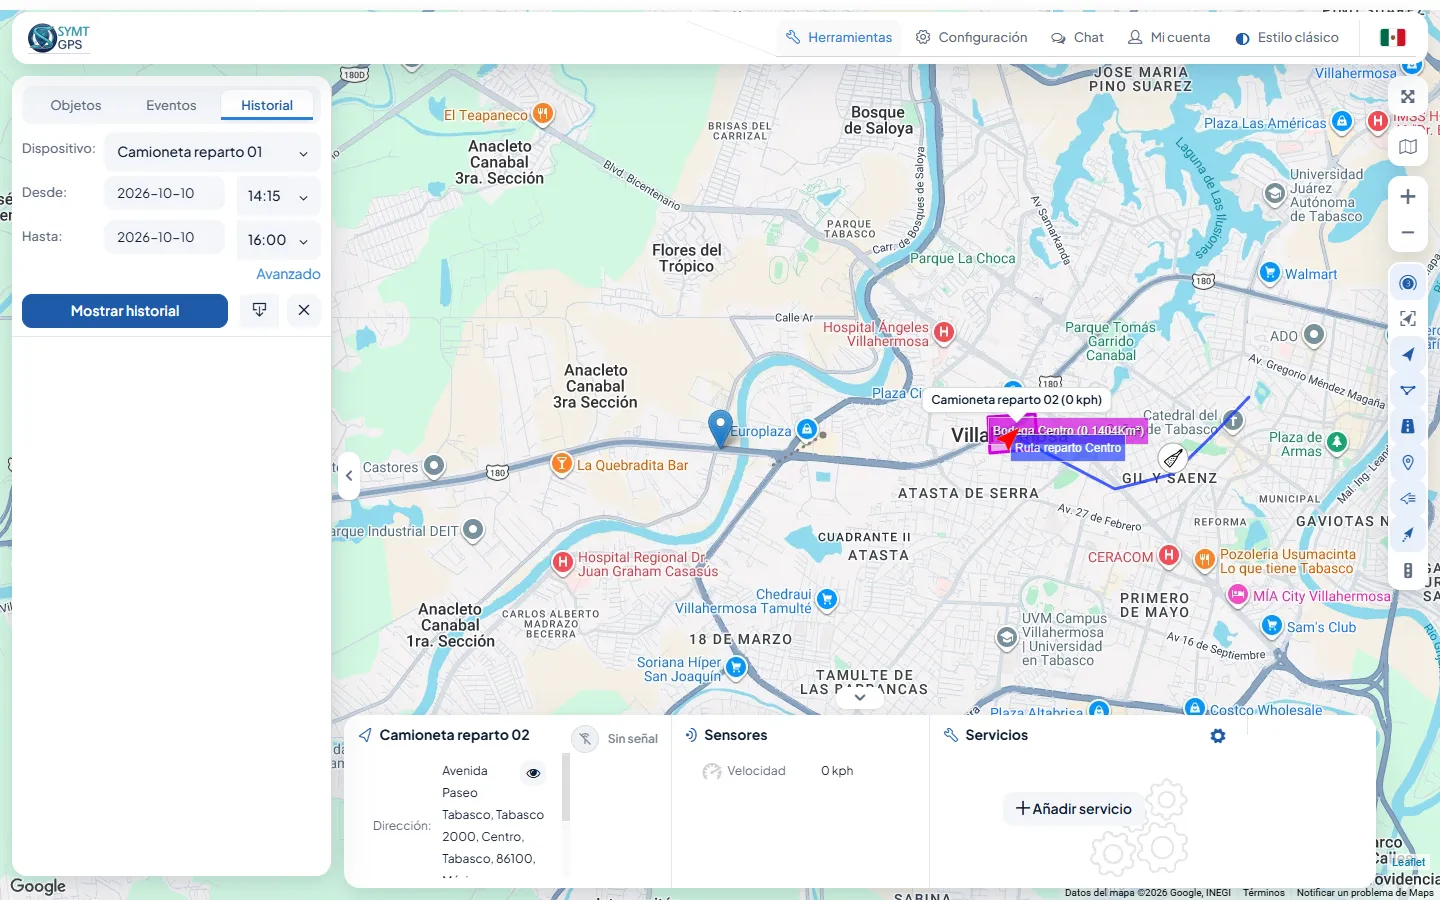Click the Mexico flag language icon
This screenshot has width=1440, height=900.
[1393, 38]
